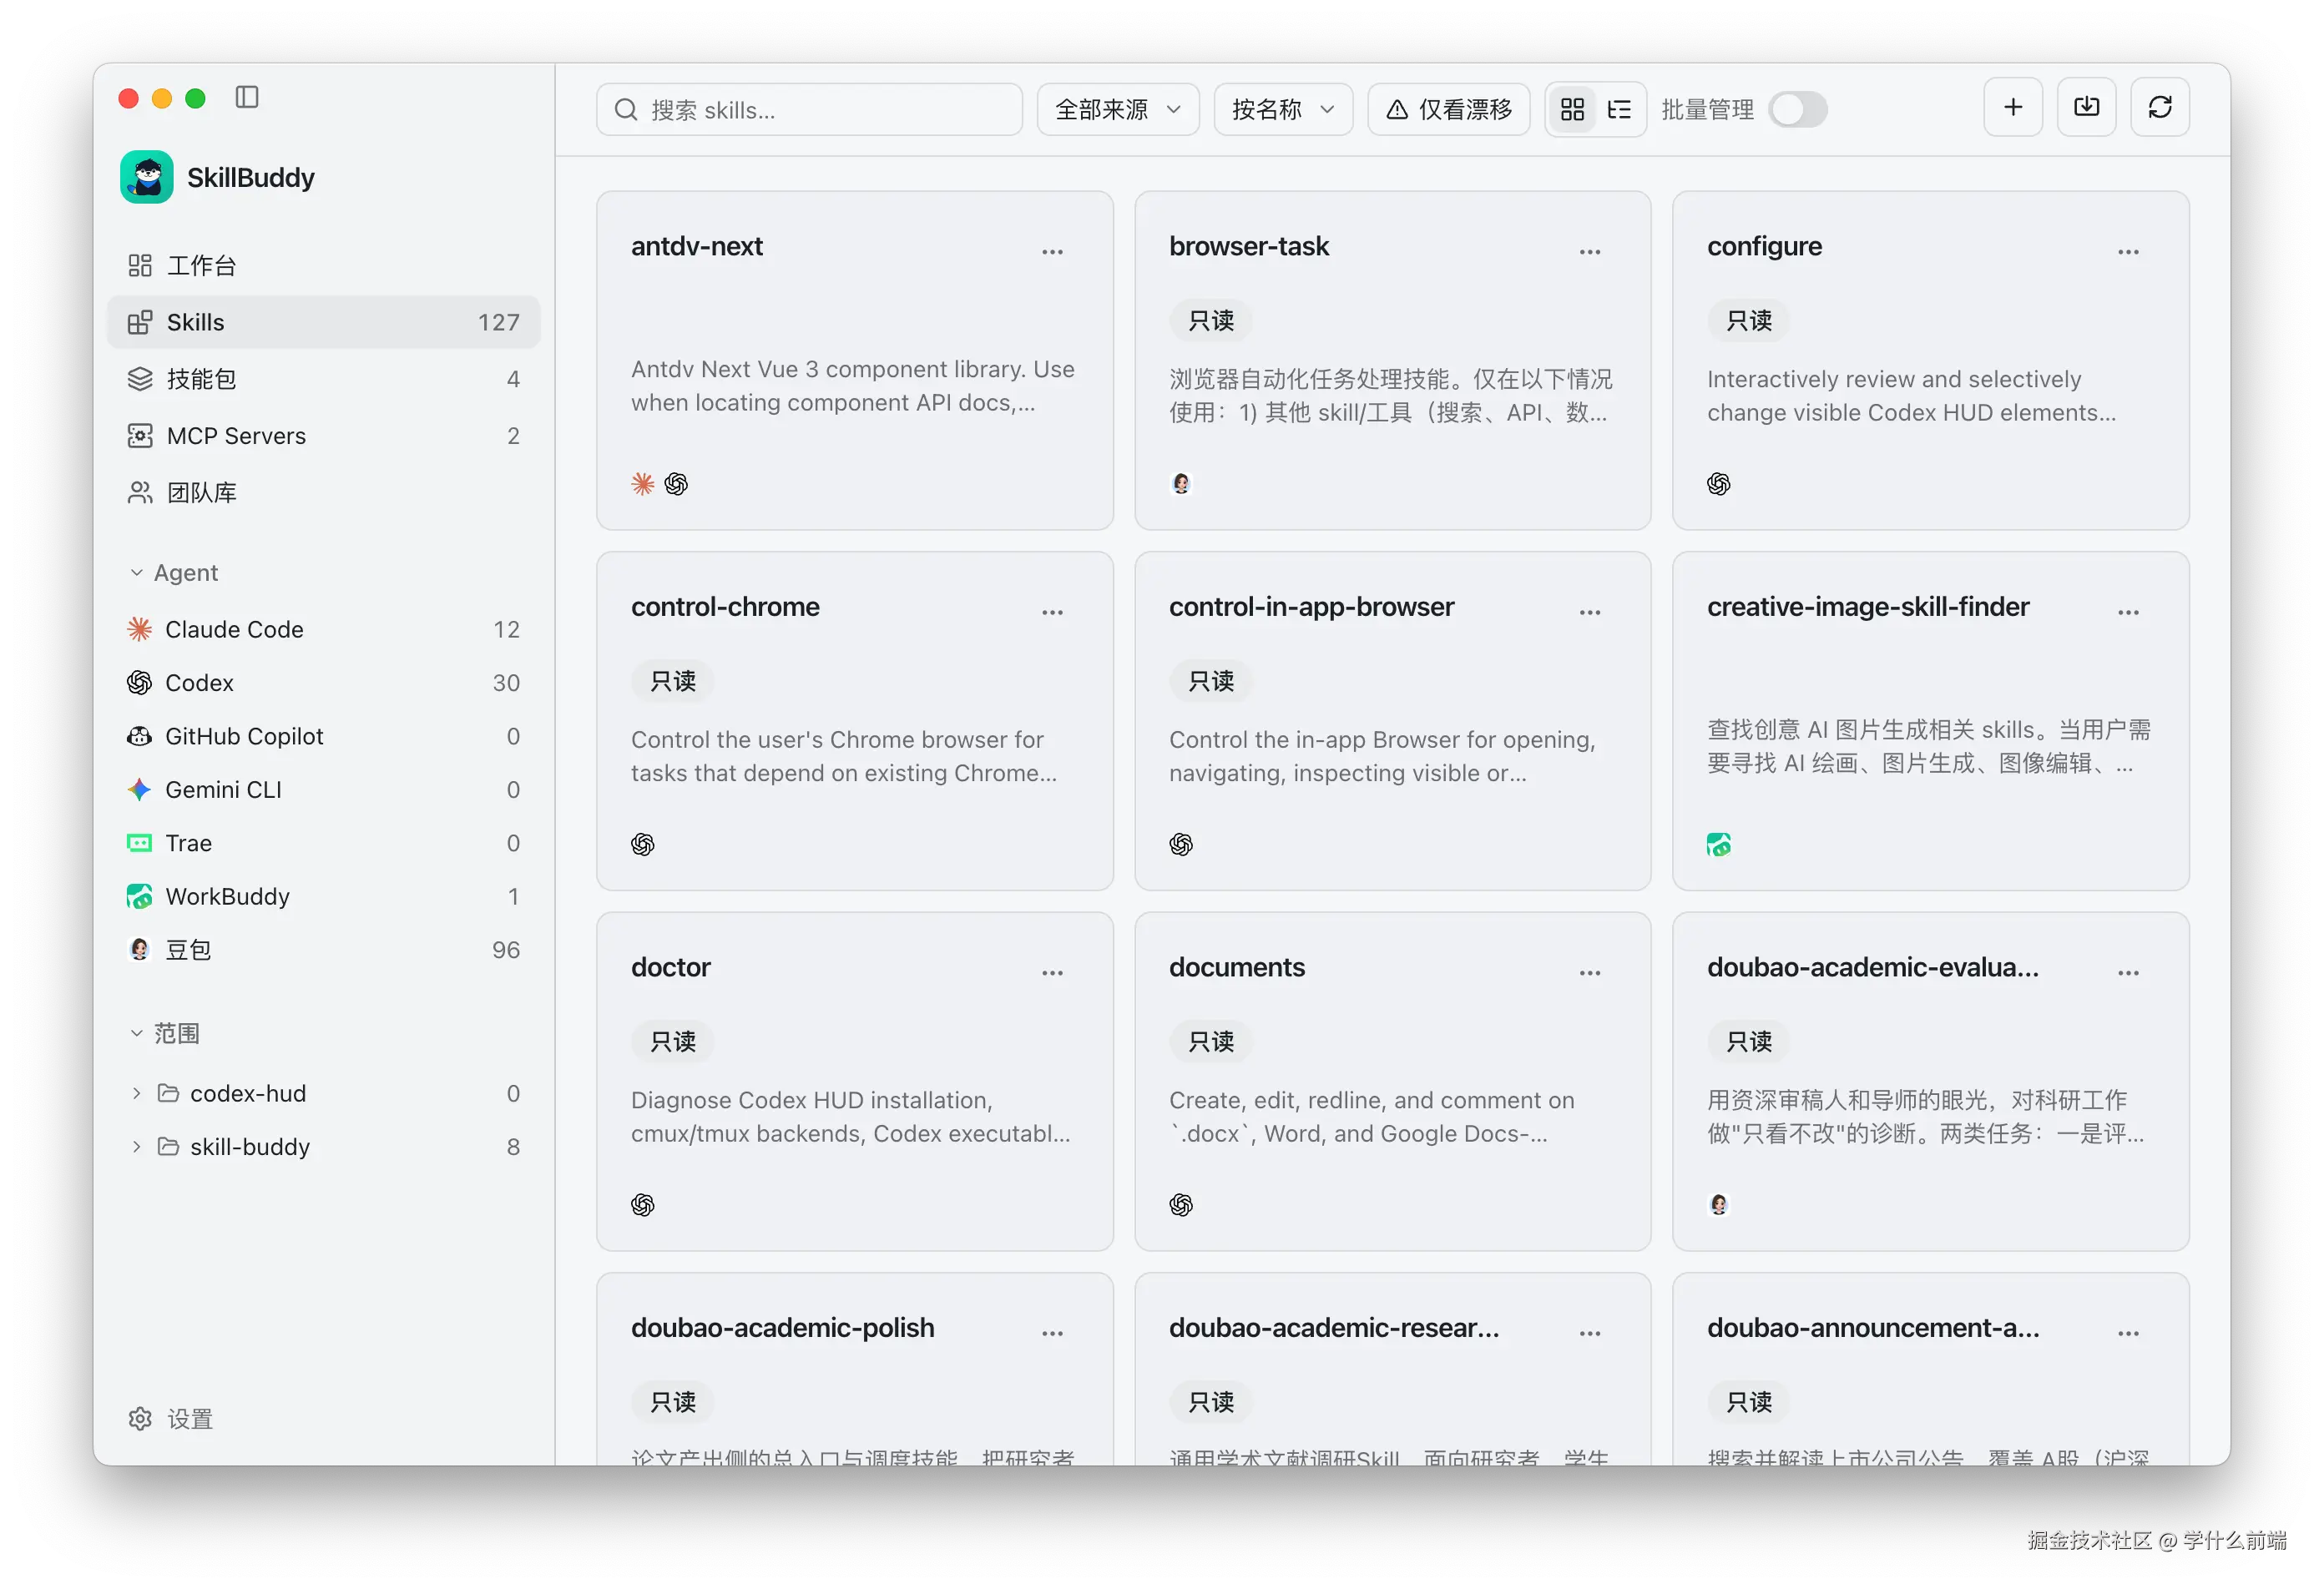Toggle the sidebar panel icon

point(246,97)
